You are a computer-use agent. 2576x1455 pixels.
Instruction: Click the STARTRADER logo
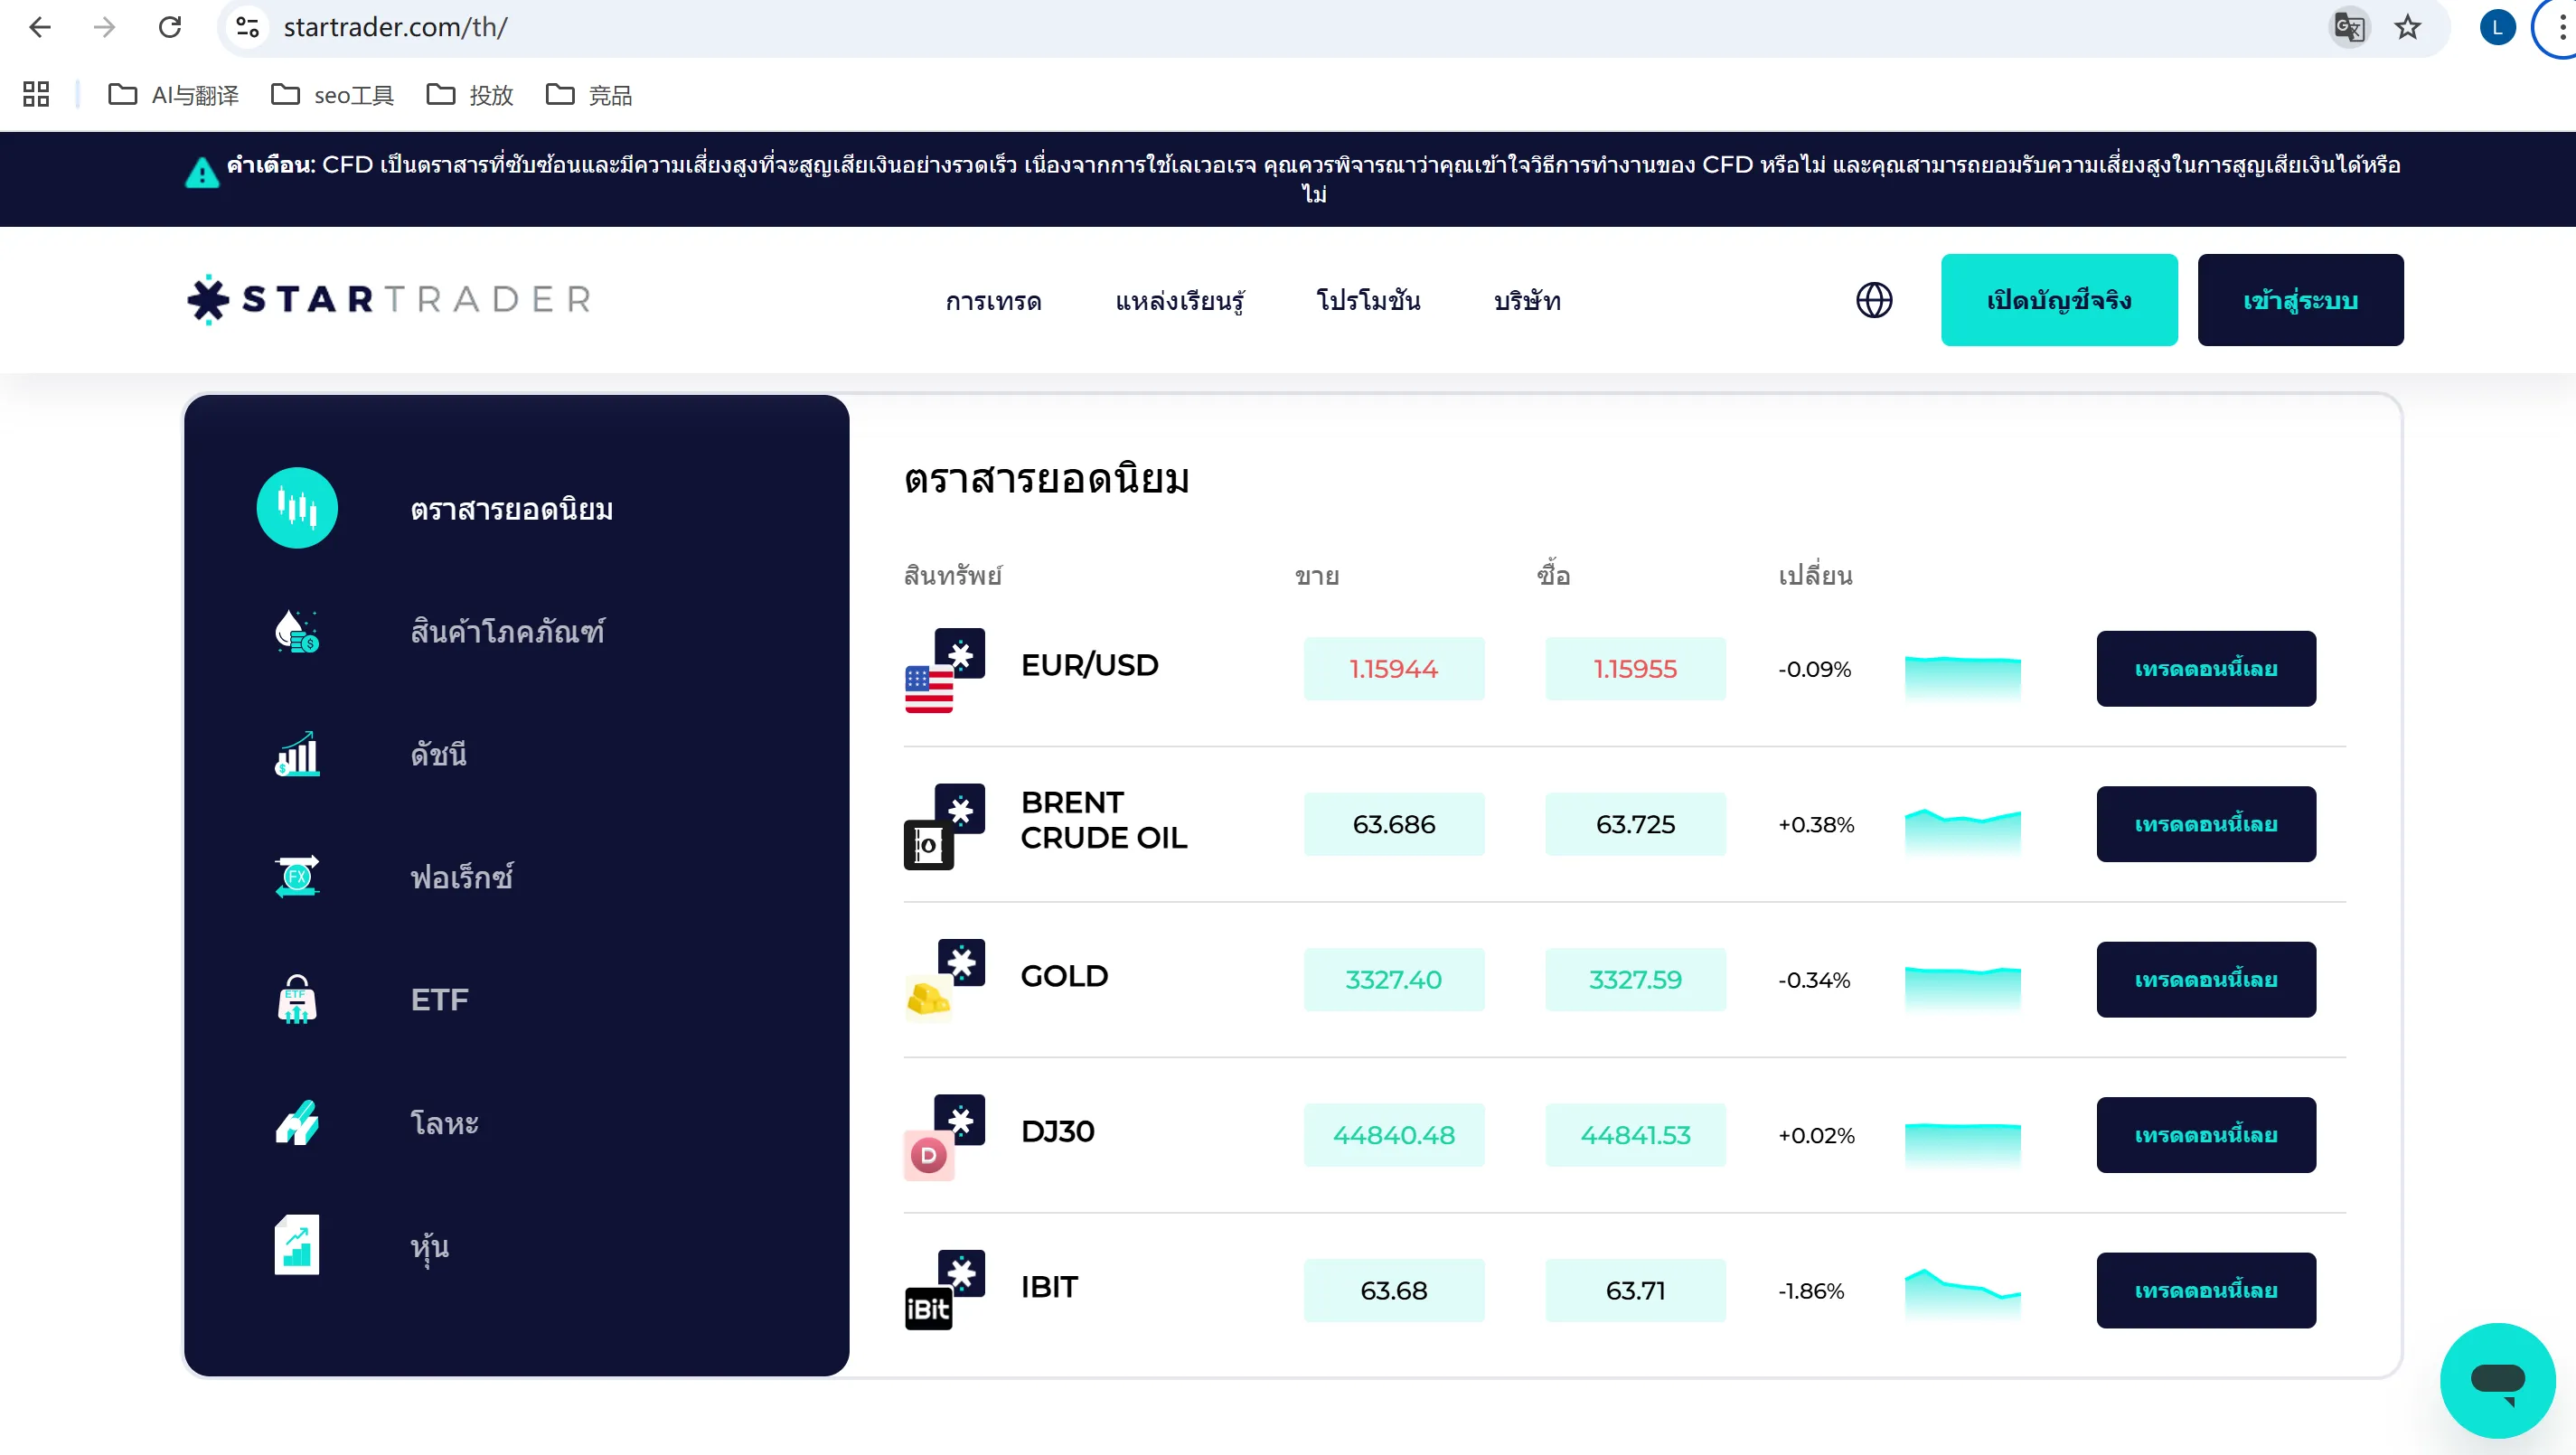click(390, 299)
